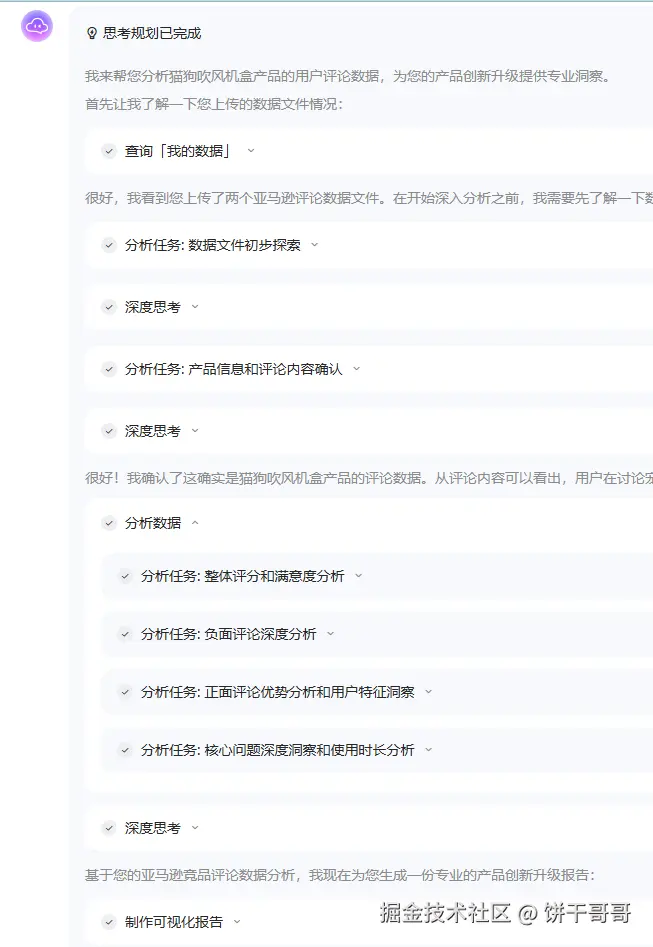Click check icon beside 核心问题深度洞察和使用时长分析
The width and height of the screenshot is (653, 947).
click(x=125, y=750)
